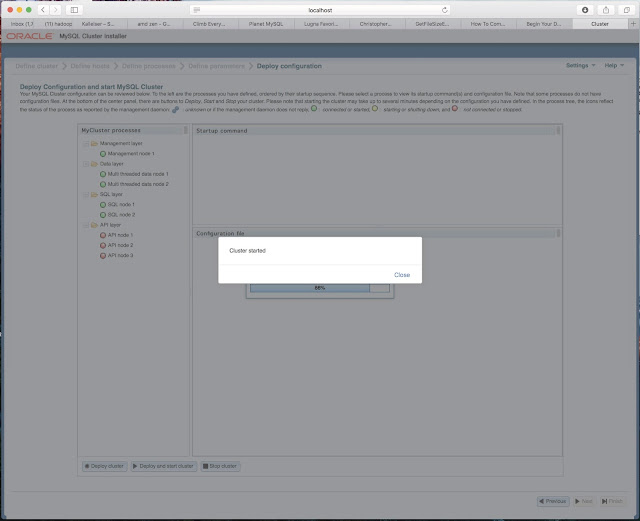
Task: Go to Define hosts step
Action: [90, 66]
